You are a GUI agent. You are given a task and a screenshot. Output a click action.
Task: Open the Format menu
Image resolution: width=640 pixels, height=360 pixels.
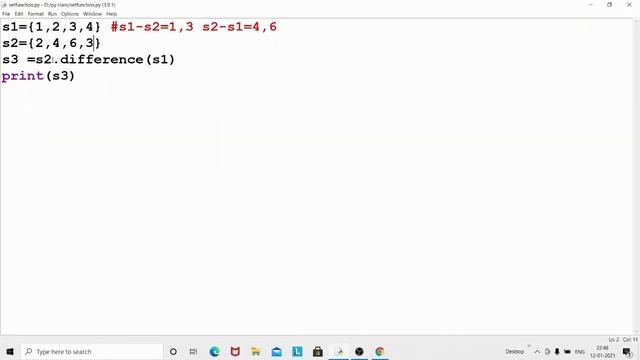(x=36, y=14)
